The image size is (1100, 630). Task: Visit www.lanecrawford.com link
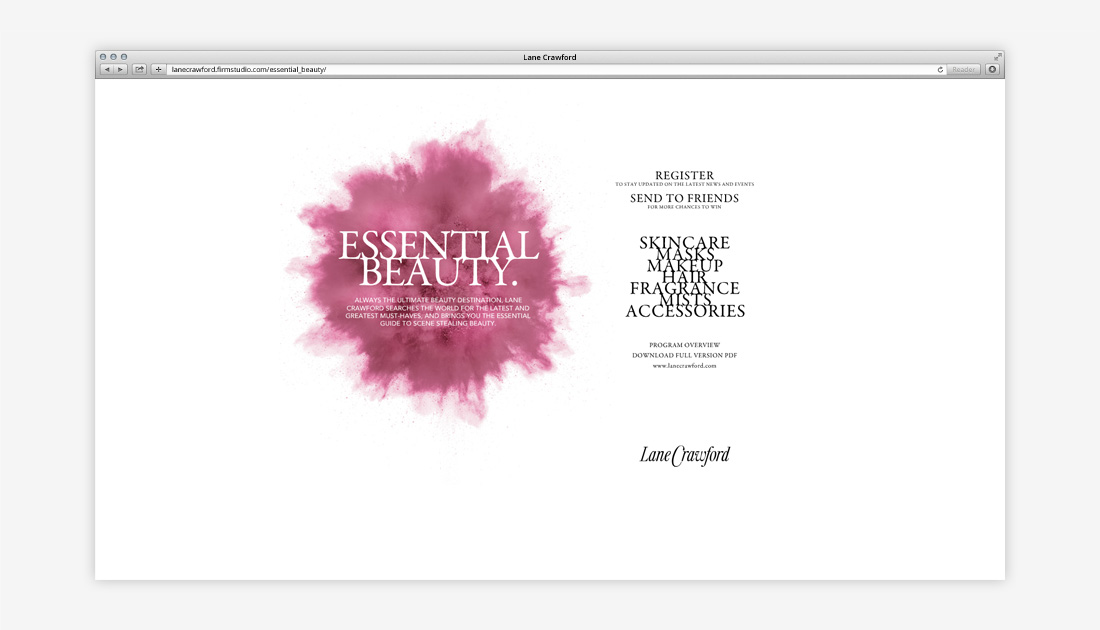pyautogui.click(x=685, y=366)
